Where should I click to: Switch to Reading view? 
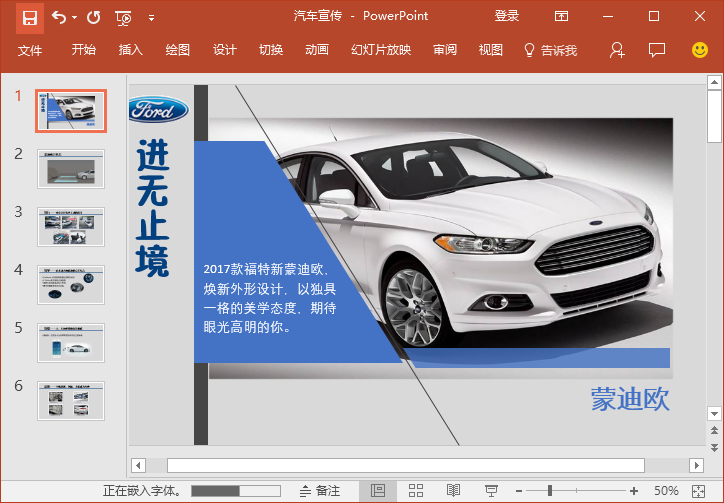(x=453, y=491)
